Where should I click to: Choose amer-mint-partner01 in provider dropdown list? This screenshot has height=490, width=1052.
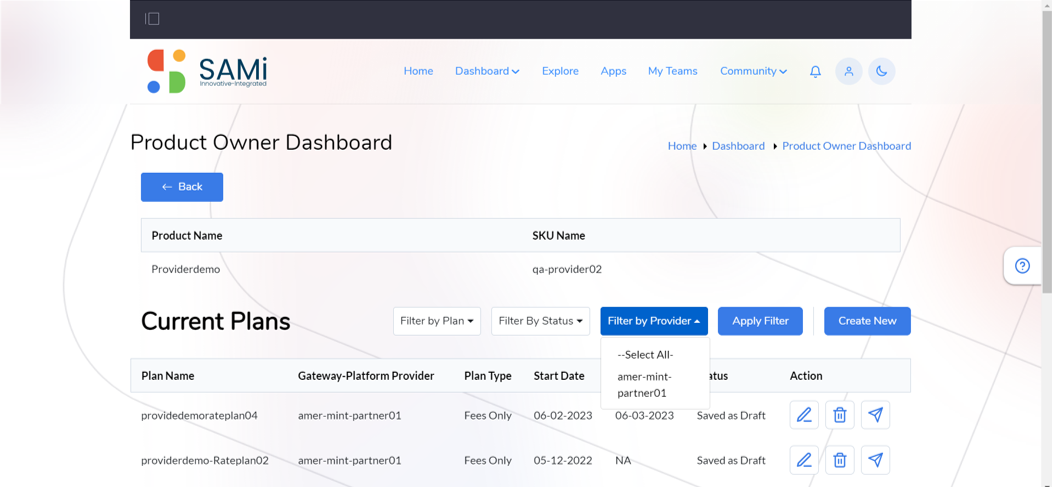(x=645, y=385)
